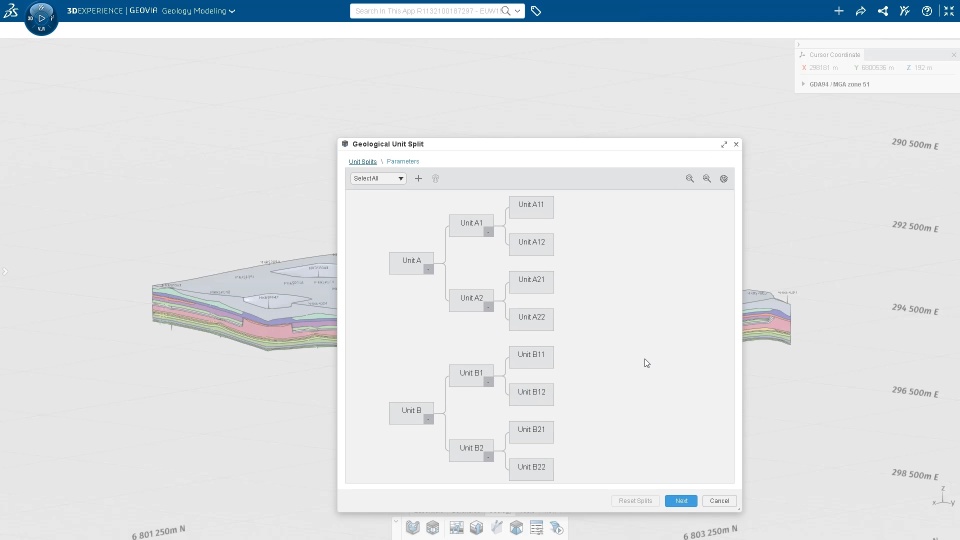The height and width of the screenshot is (540, 960).
Task: Click the parameters list sliders icon
Action: click(537, 527)
